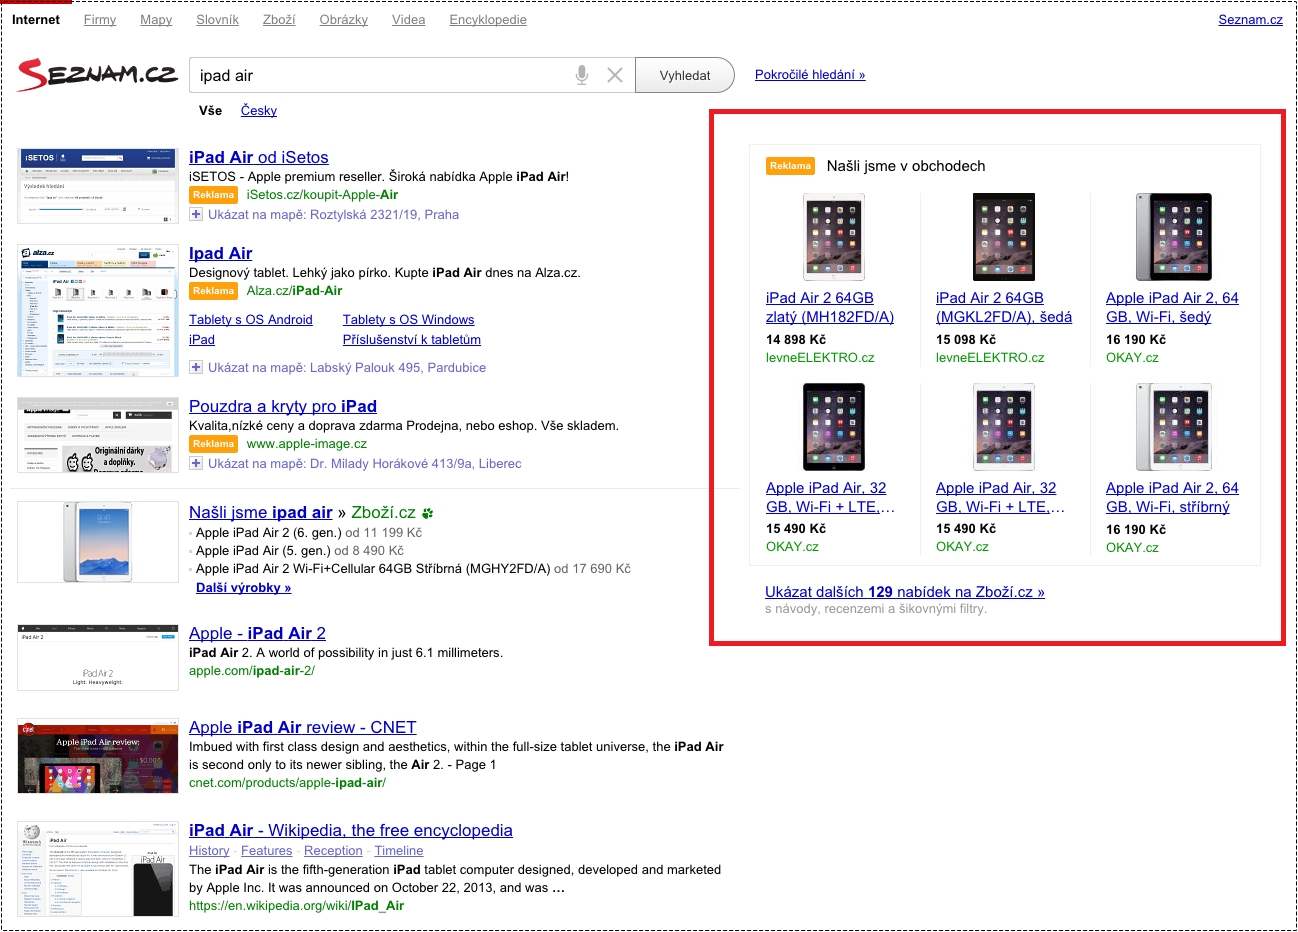1298x932 pixels.
Task: Open Wikipedia Timeline sublink
Action: 399,851
